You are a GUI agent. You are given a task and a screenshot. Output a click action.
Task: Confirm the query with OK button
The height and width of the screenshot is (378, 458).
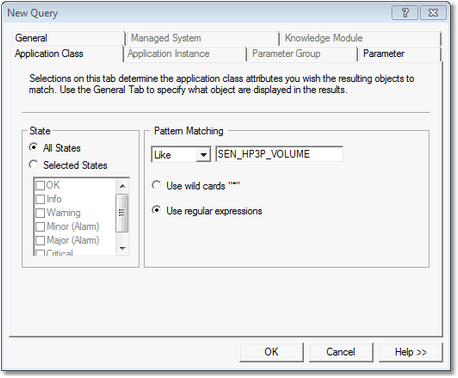point(271,352)
